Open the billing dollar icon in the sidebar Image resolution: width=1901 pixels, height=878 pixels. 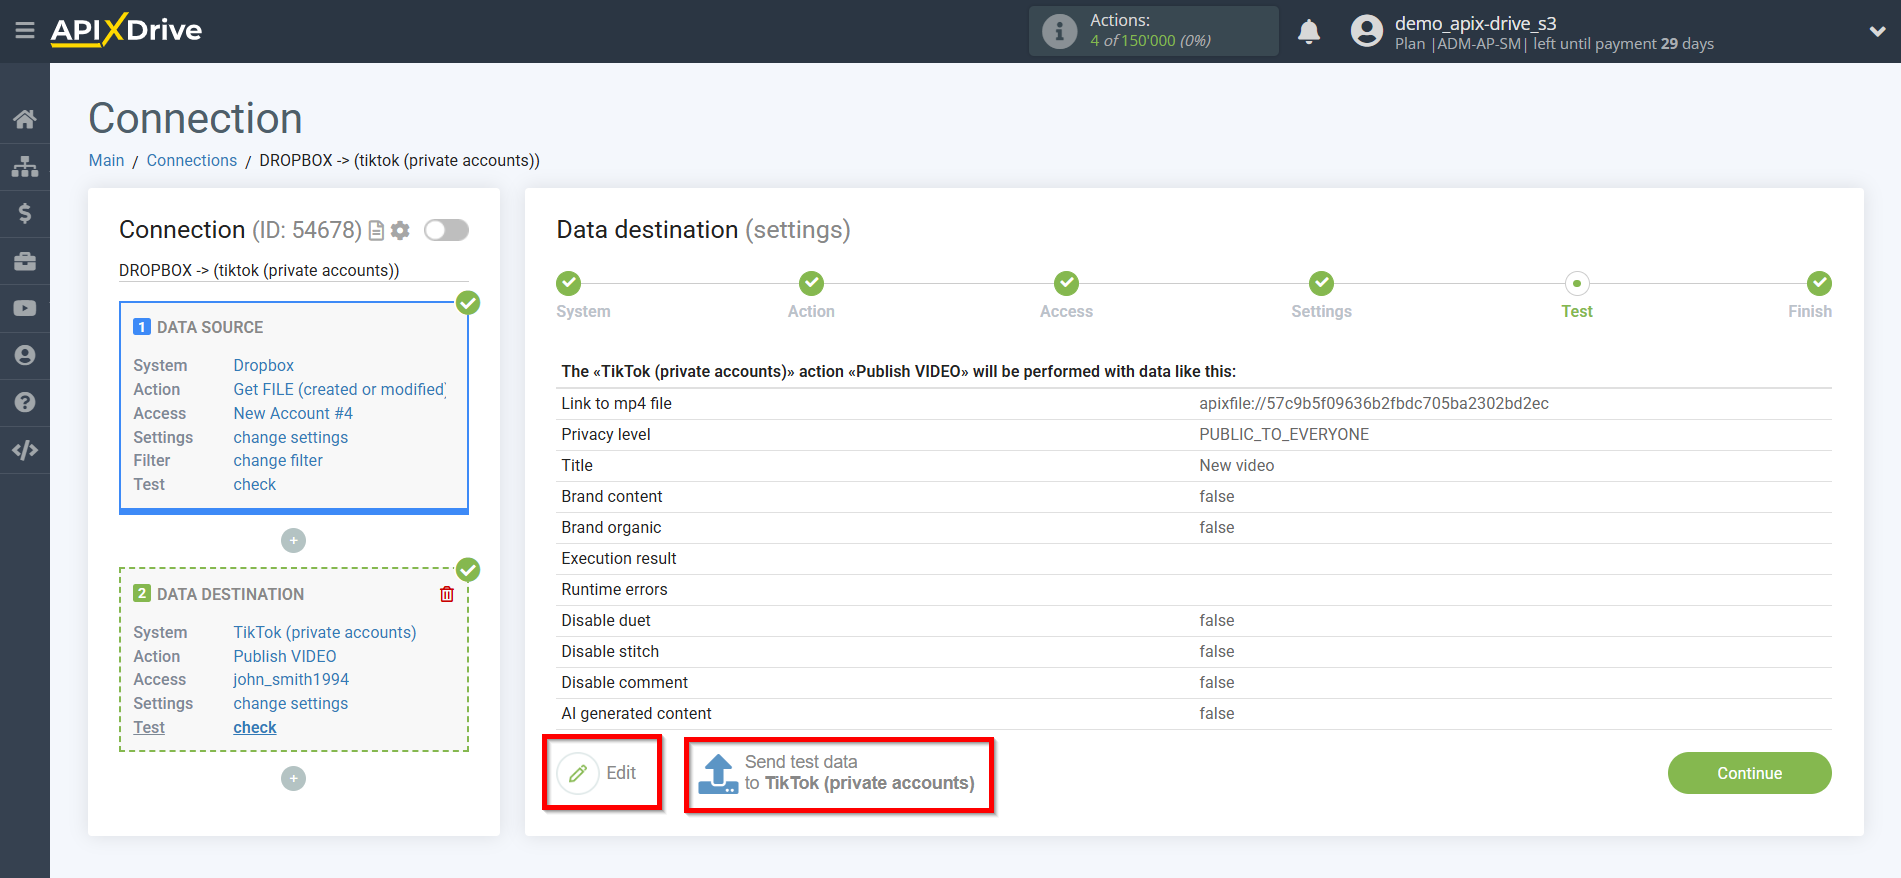tap(25, 213)
